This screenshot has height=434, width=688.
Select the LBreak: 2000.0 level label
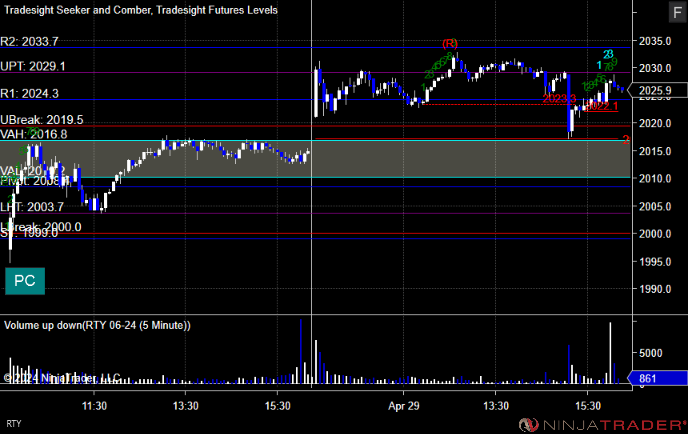[41, 226]
